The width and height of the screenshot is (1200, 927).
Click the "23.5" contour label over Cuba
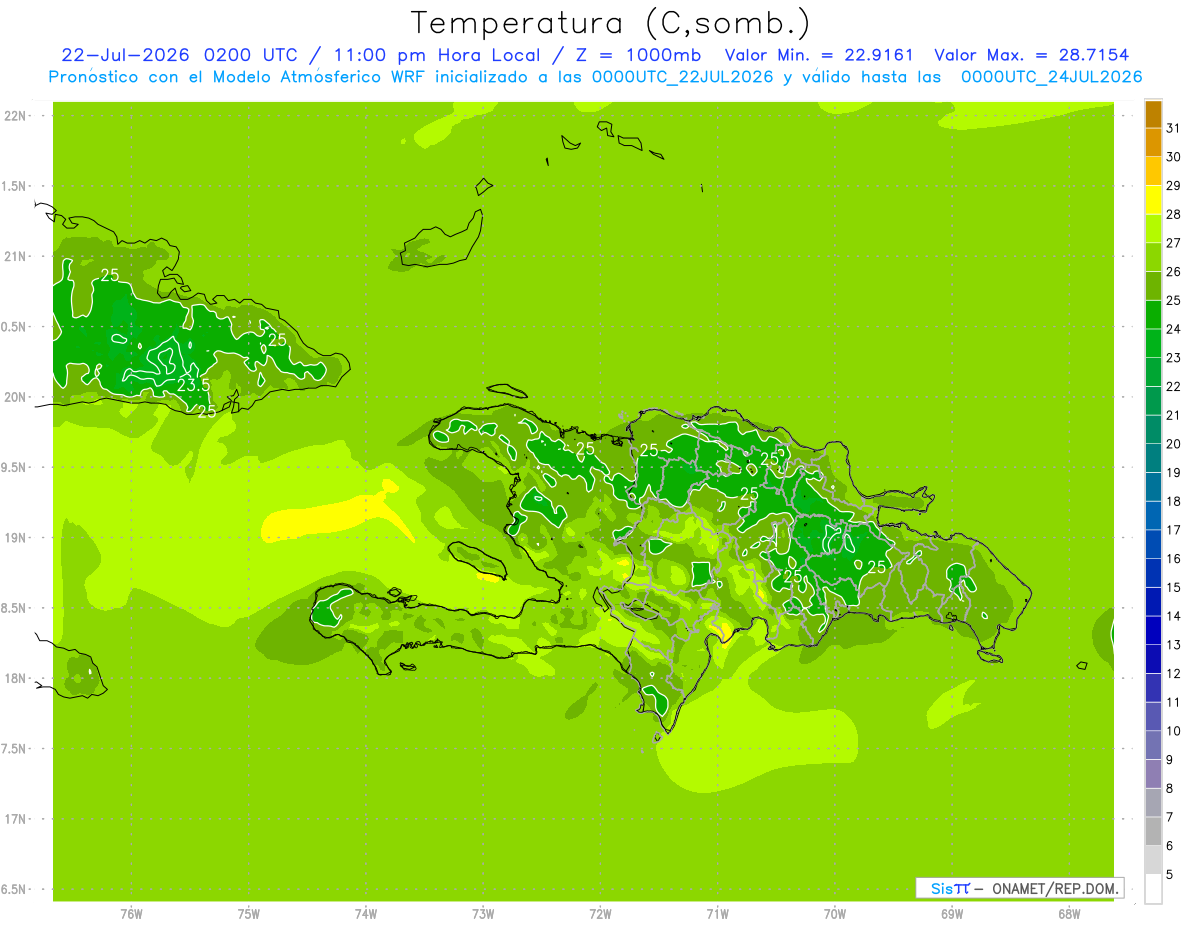193,385
